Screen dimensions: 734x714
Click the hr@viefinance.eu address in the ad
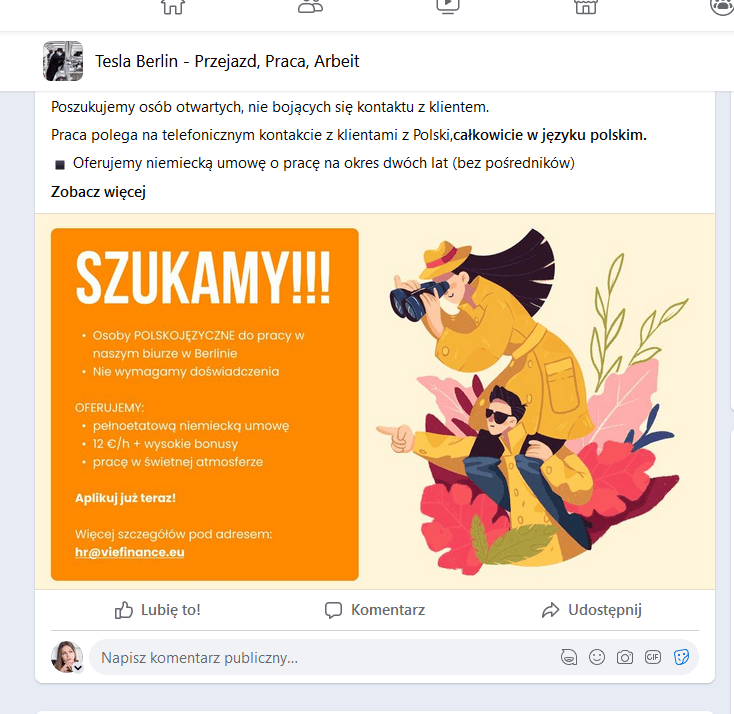[130, 552]
